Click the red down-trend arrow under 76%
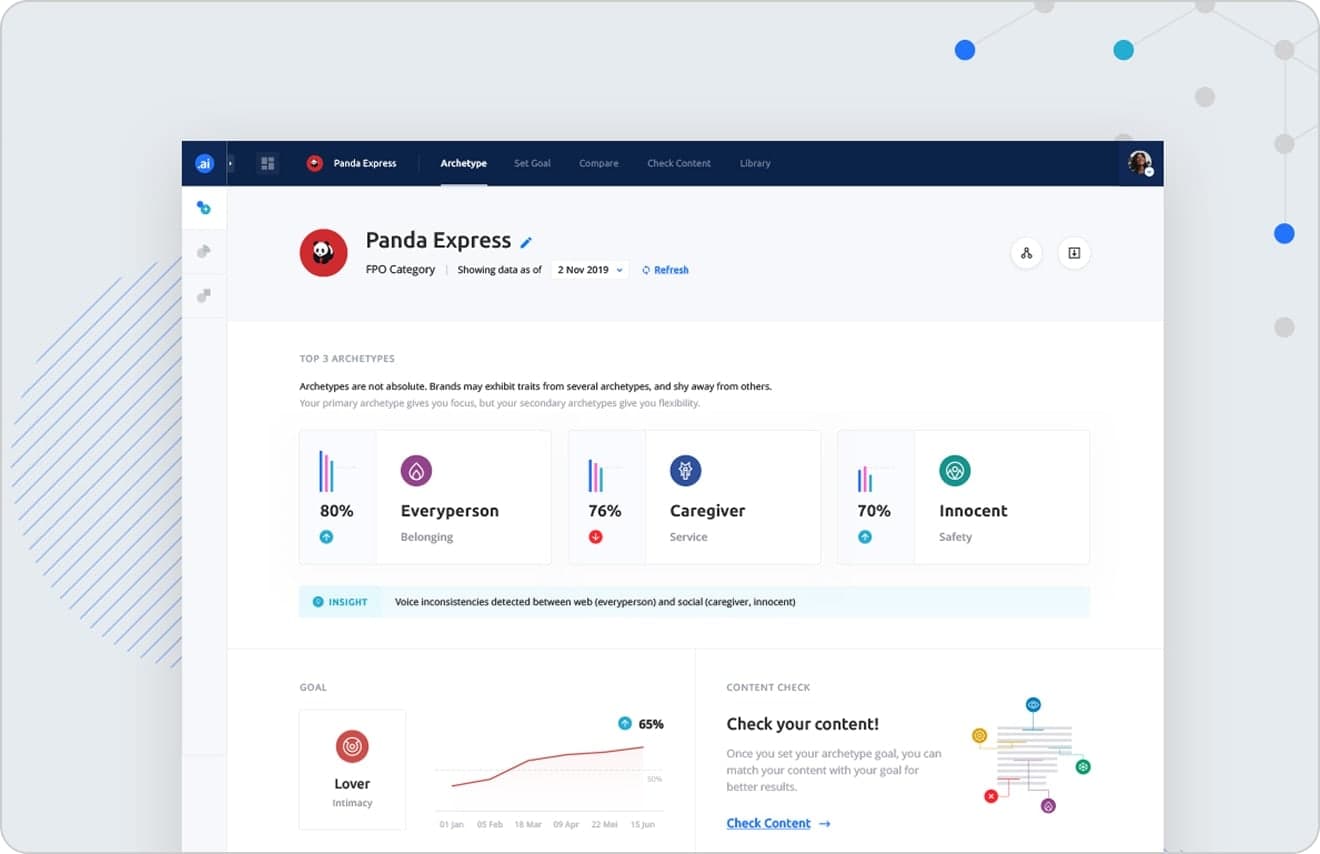The width and height of the screenshot is (1320, 854). 595,537
